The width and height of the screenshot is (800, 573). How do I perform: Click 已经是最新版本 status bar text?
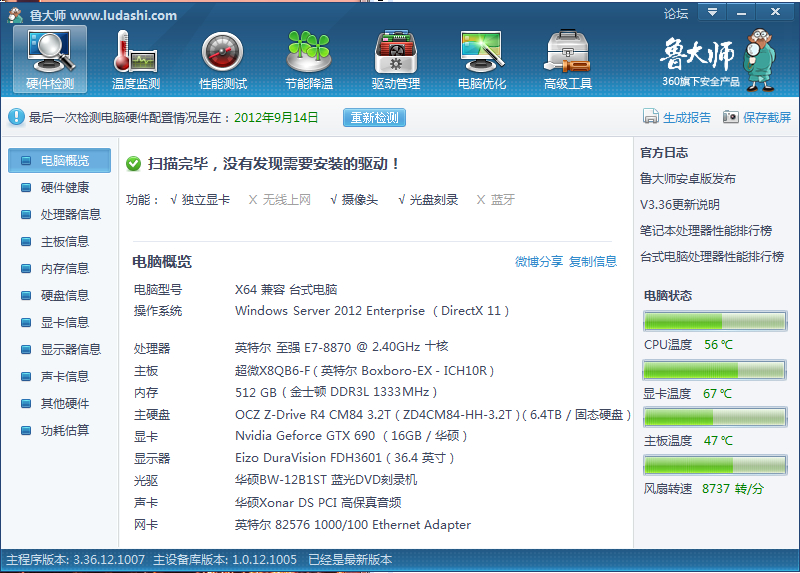click(x=350, y=560)
